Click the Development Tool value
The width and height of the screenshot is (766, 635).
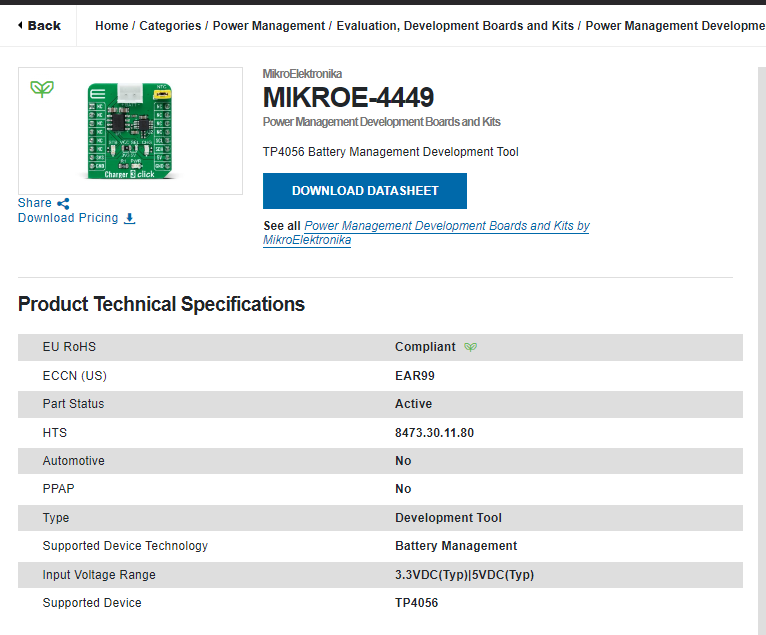click(x=448, y=518)
